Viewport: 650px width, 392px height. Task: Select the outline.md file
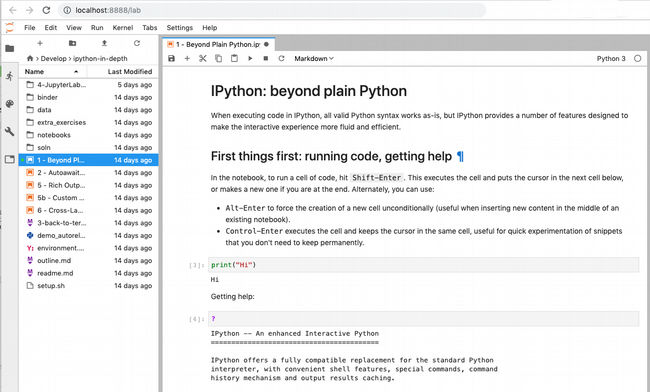89,261
